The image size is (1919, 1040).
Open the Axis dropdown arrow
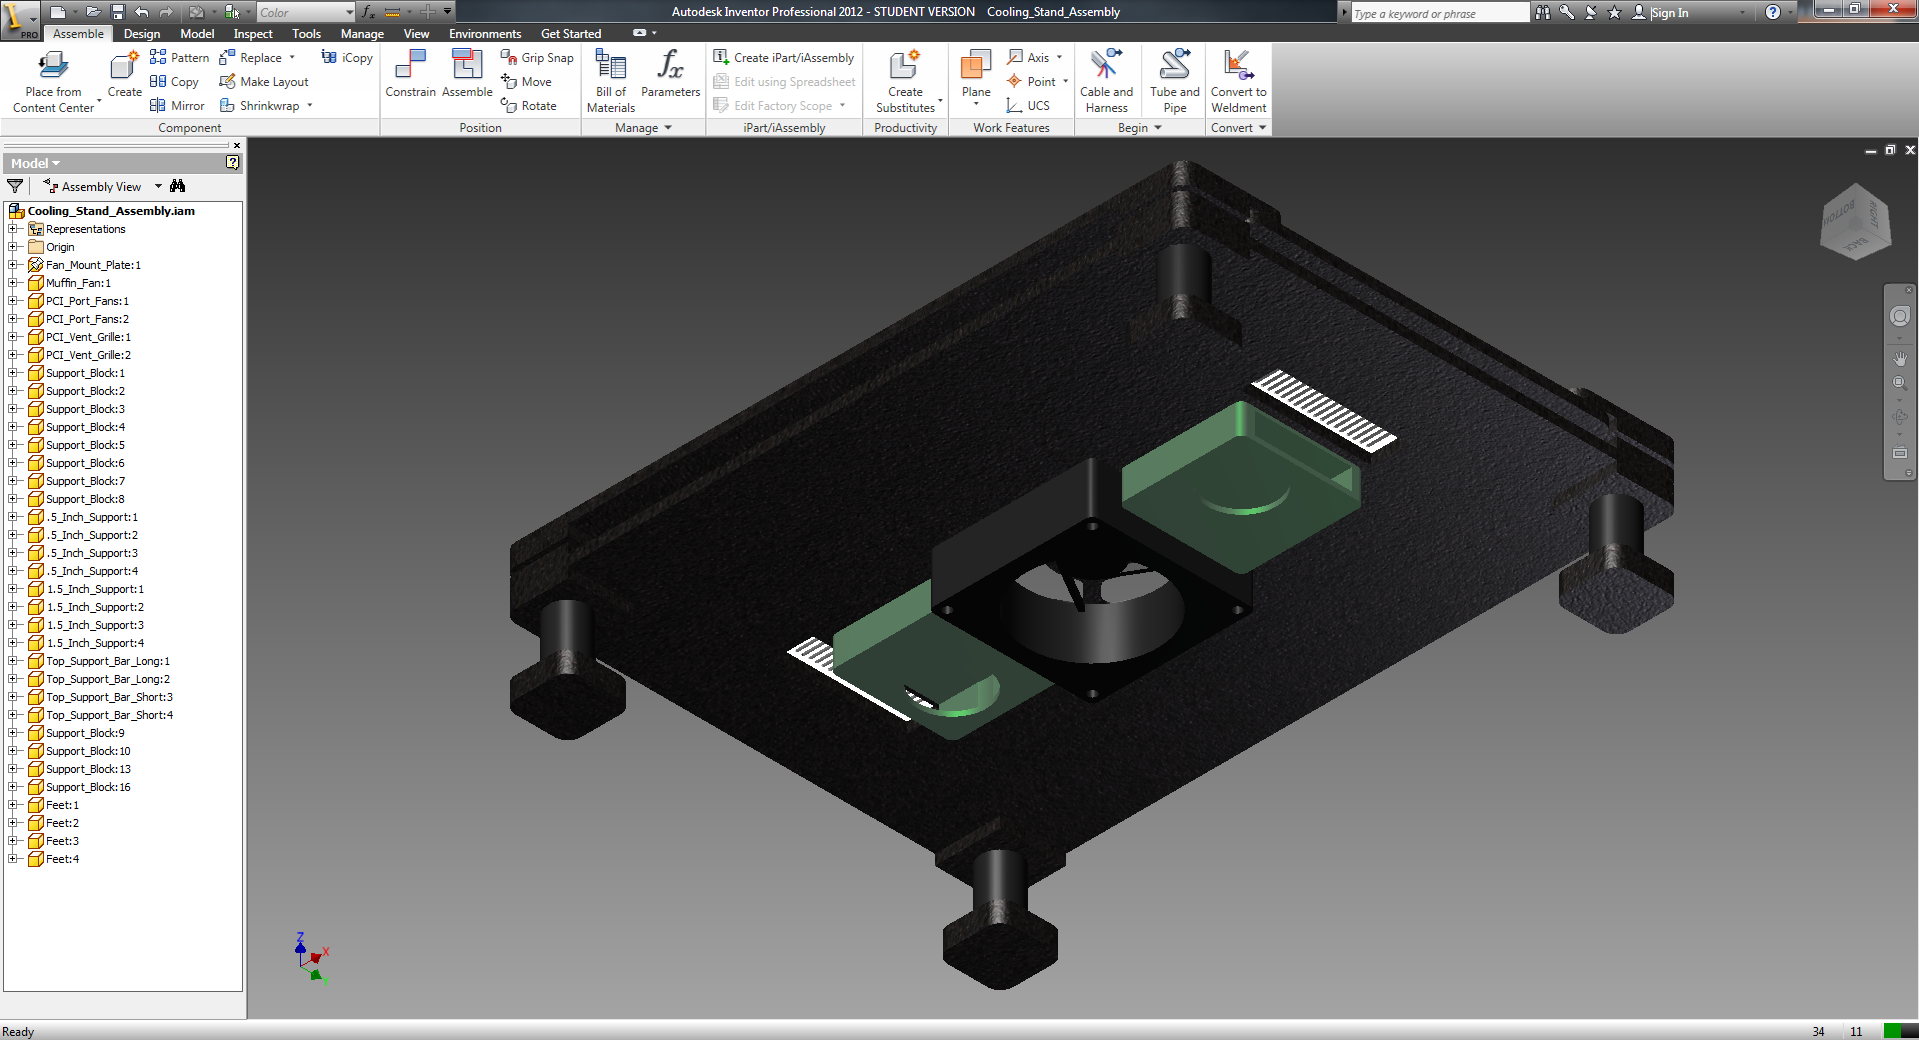[1060, 58]
